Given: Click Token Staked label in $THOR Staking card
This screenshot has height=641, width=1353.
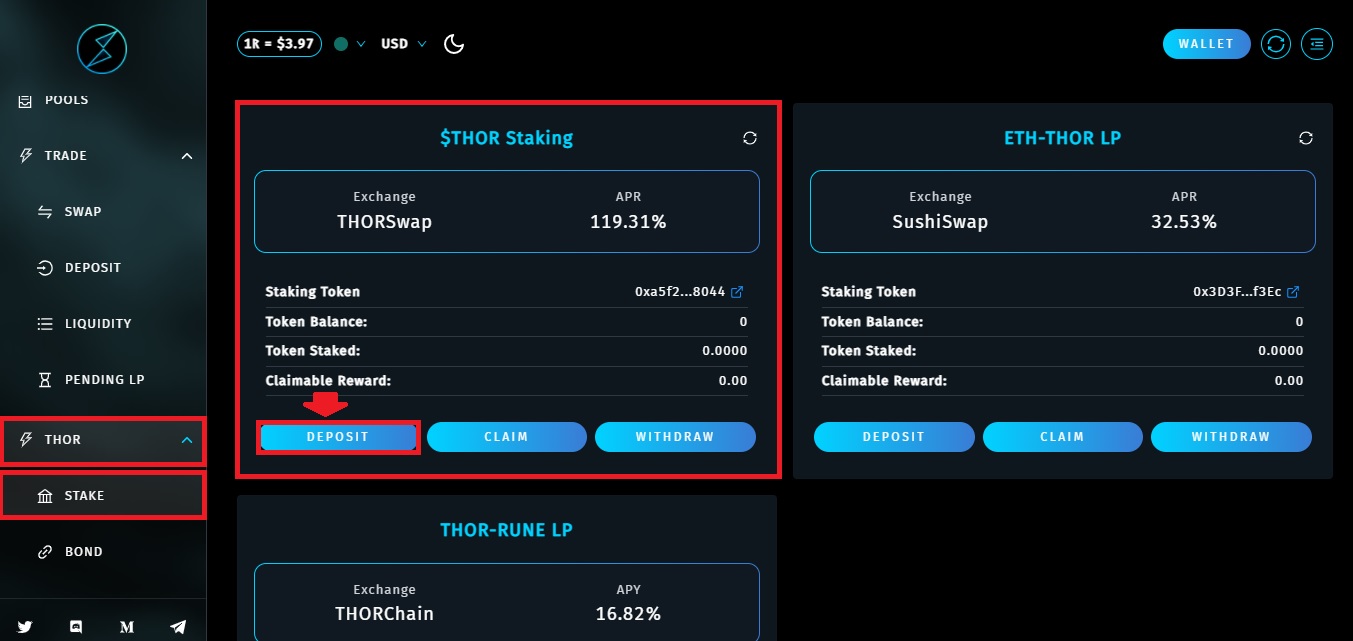Looking at the screenshot, I should (313, 351).
